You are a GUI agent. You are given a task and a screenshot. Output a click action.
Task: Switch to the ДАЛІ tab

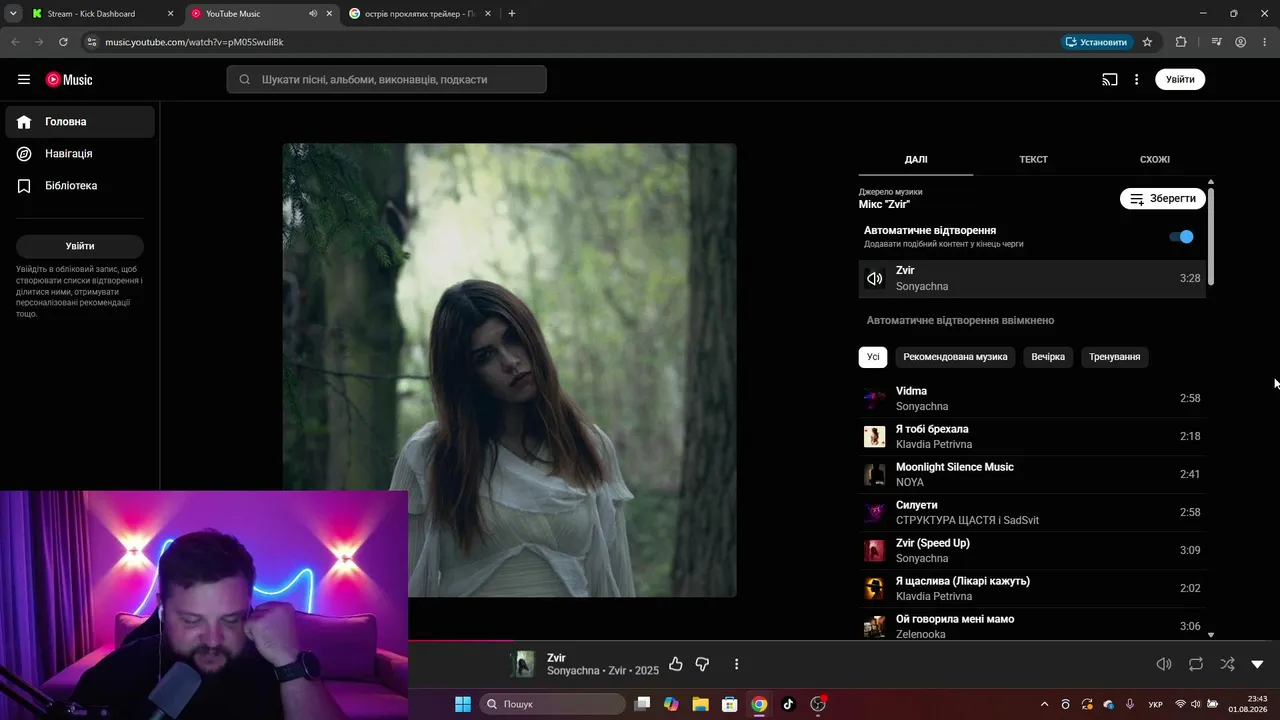click(x=916, y=160)
